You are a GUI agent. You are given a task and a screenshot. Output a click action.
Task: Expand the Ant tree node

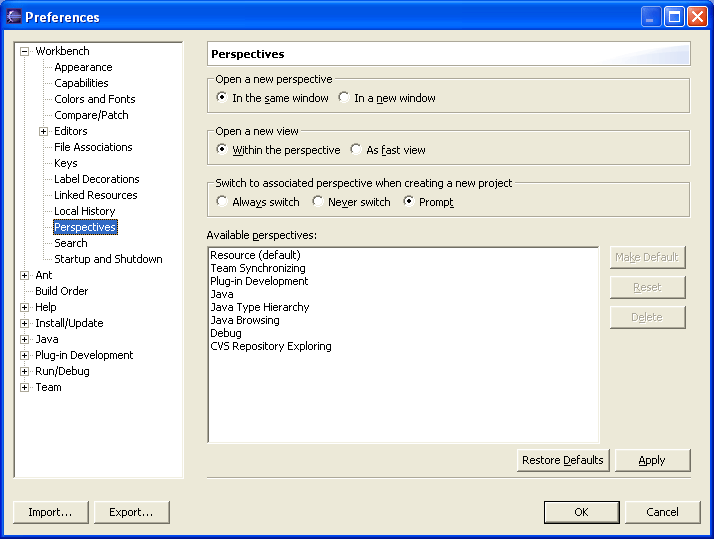tap(25, 275)
